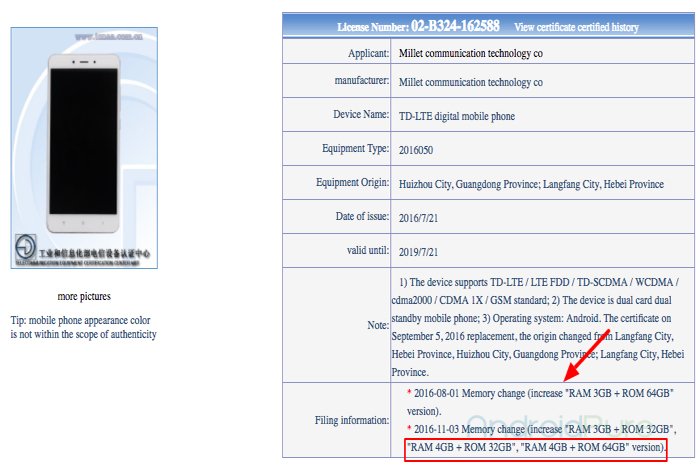The height and width of the screenshot is (465, 700).
Task: Click the red asterisk before 2016-08-01 entry
Action: [409, 393]
